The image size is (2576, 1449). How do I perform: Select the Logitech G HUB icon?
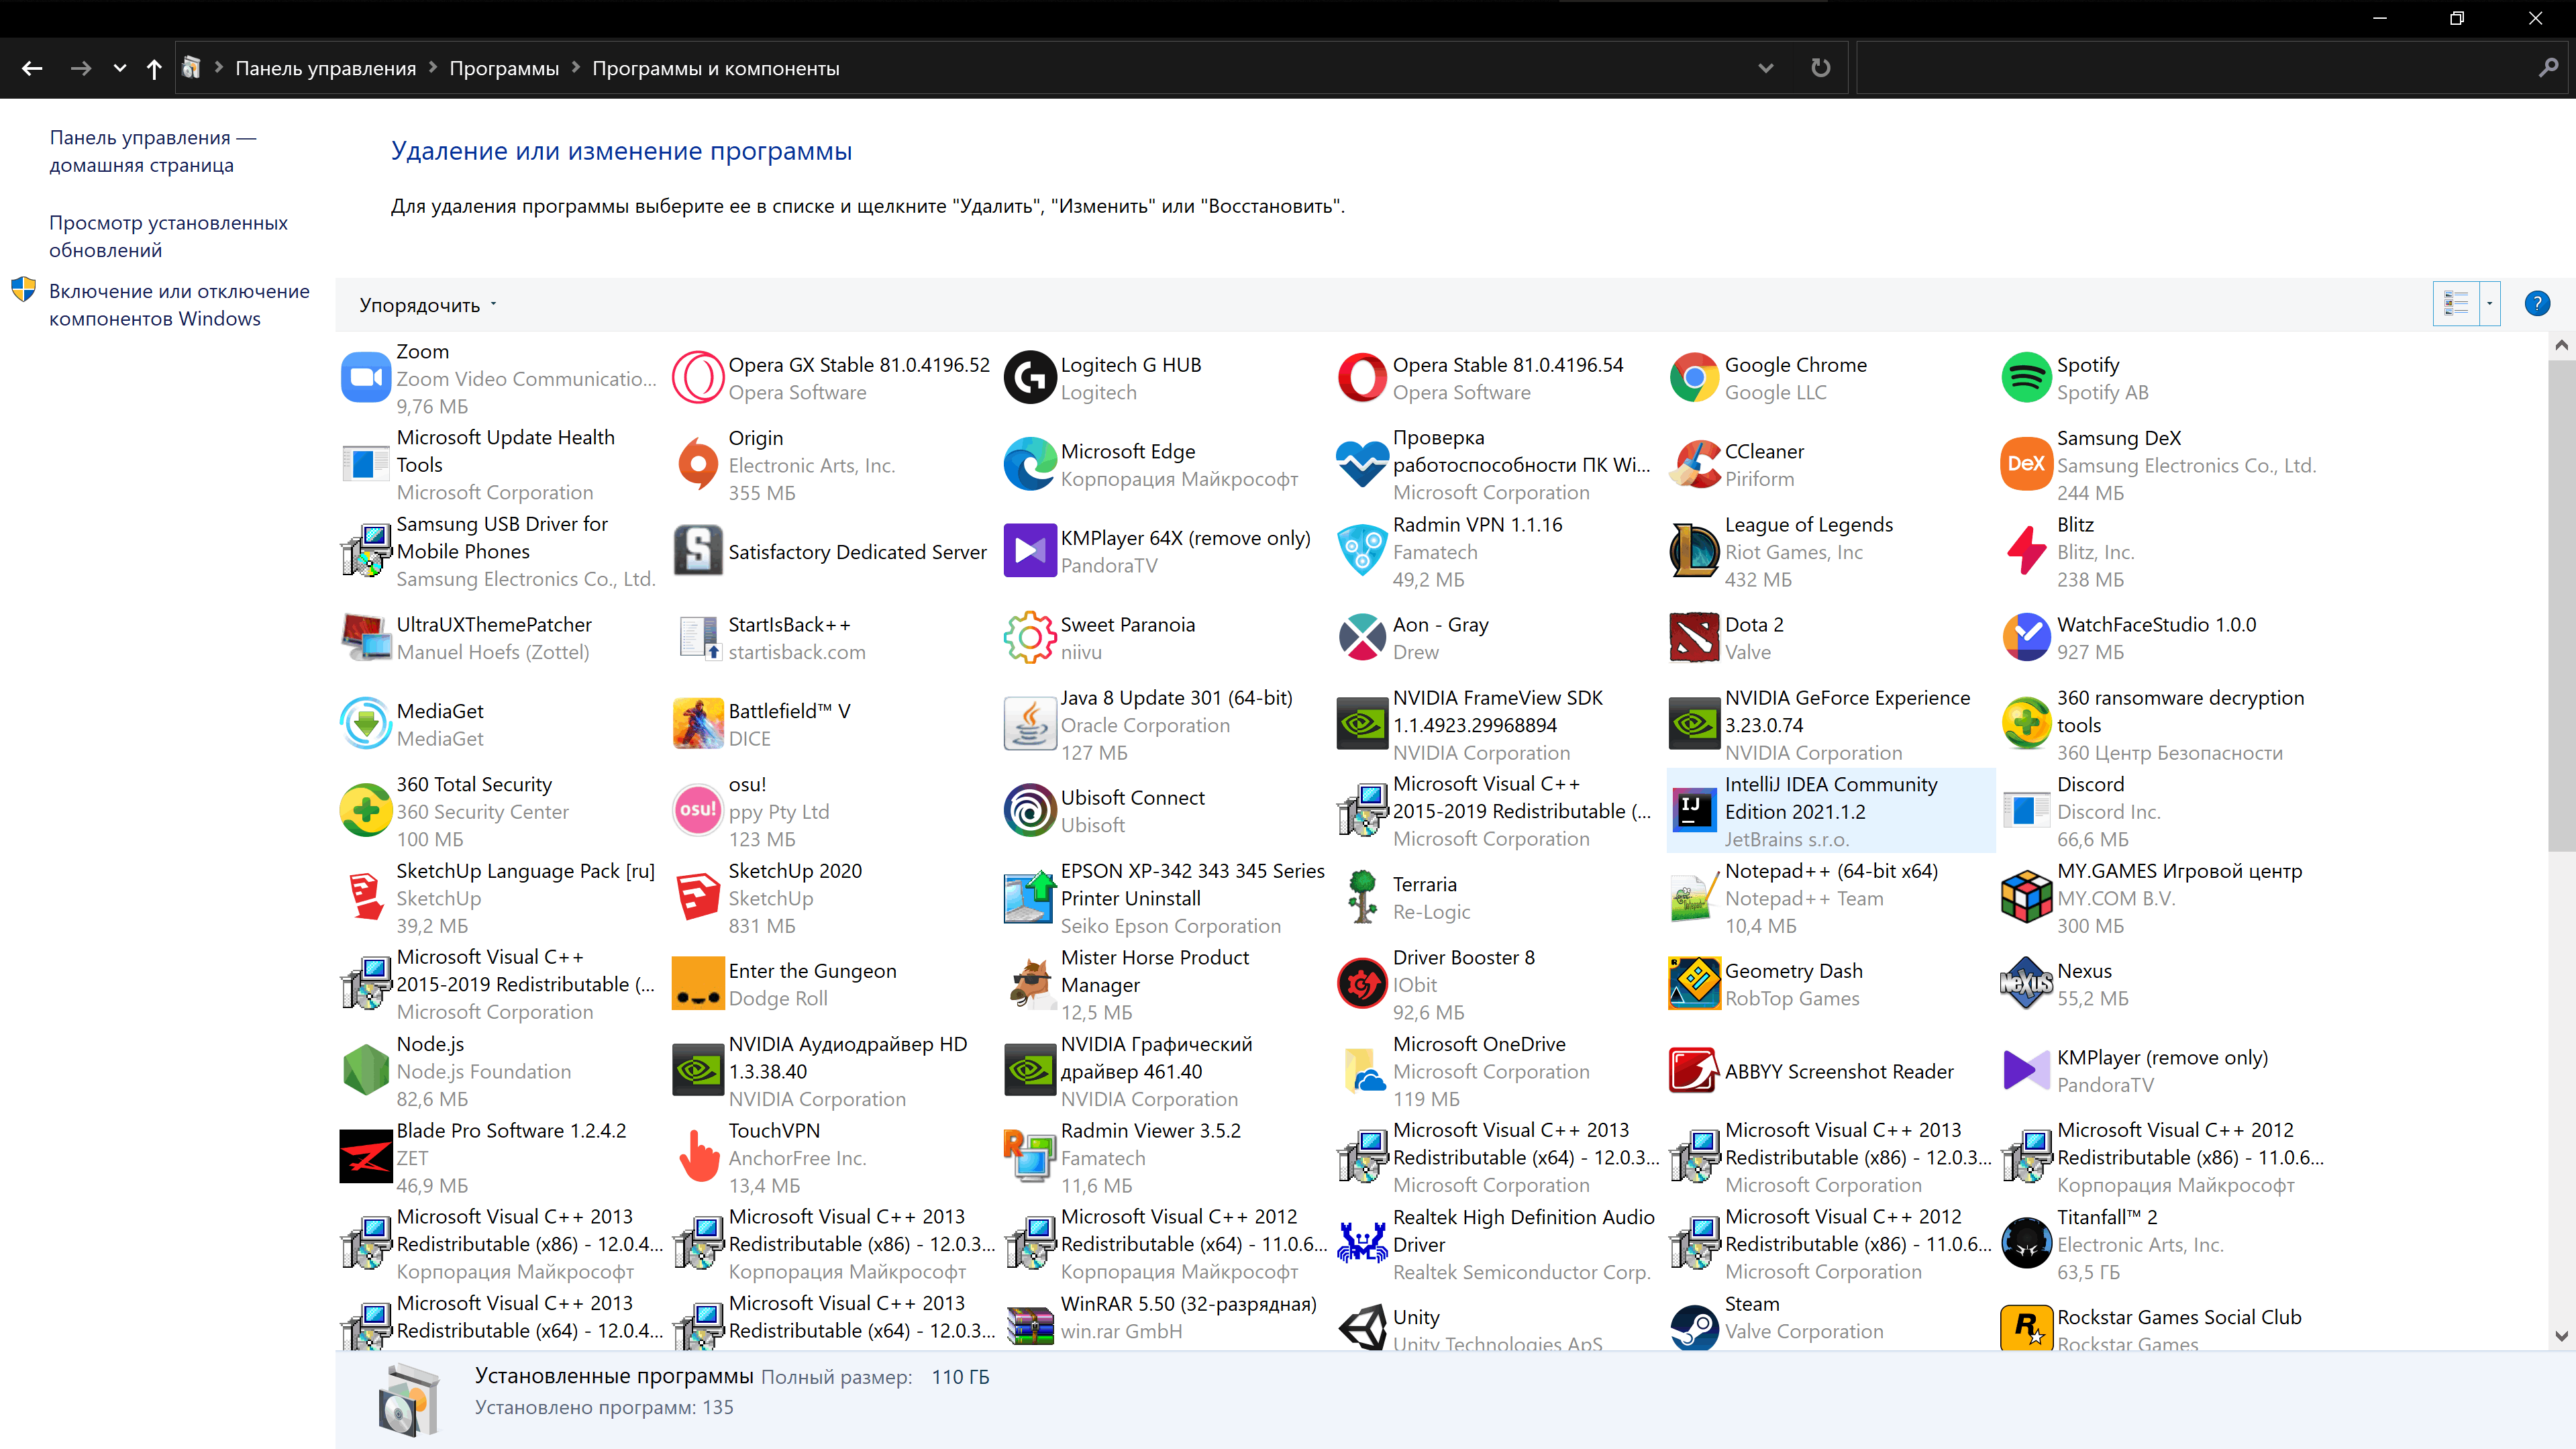[x=1030, y=378]
